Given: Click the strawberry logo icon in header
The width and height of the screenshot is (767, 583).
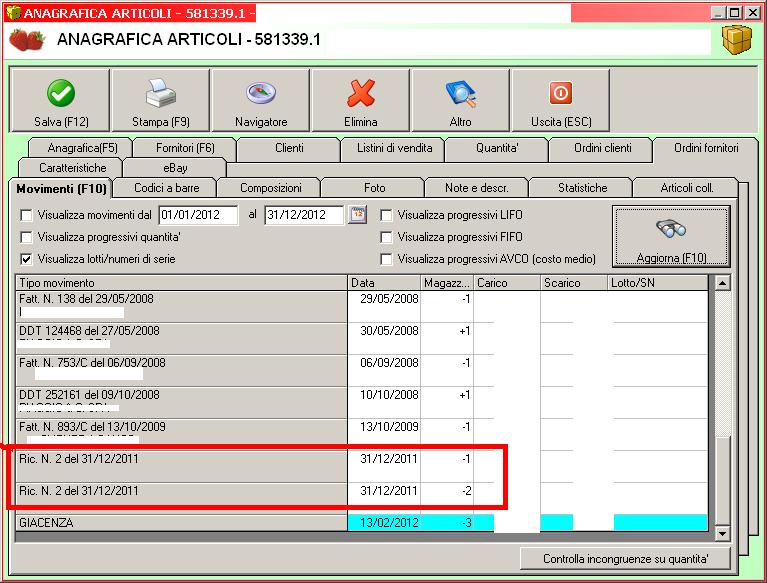Looking at the screenshot, I should click(27, 40).
